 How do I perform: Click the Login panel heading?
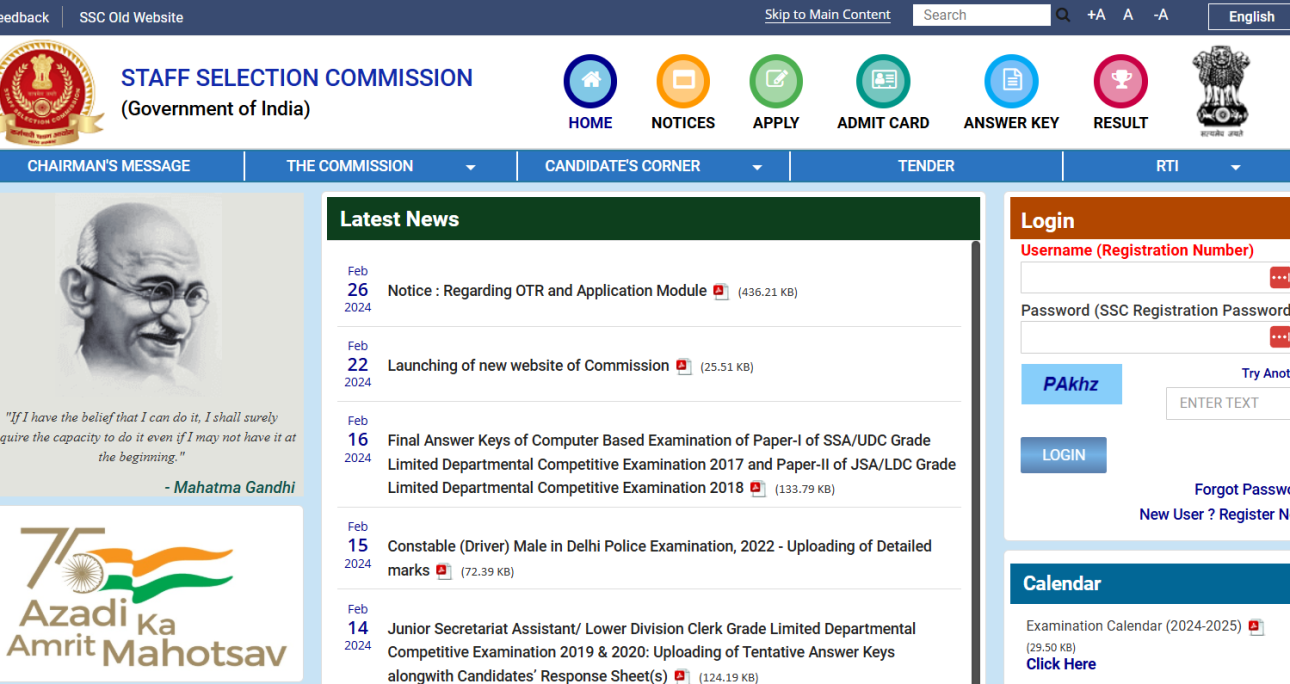1048,221
